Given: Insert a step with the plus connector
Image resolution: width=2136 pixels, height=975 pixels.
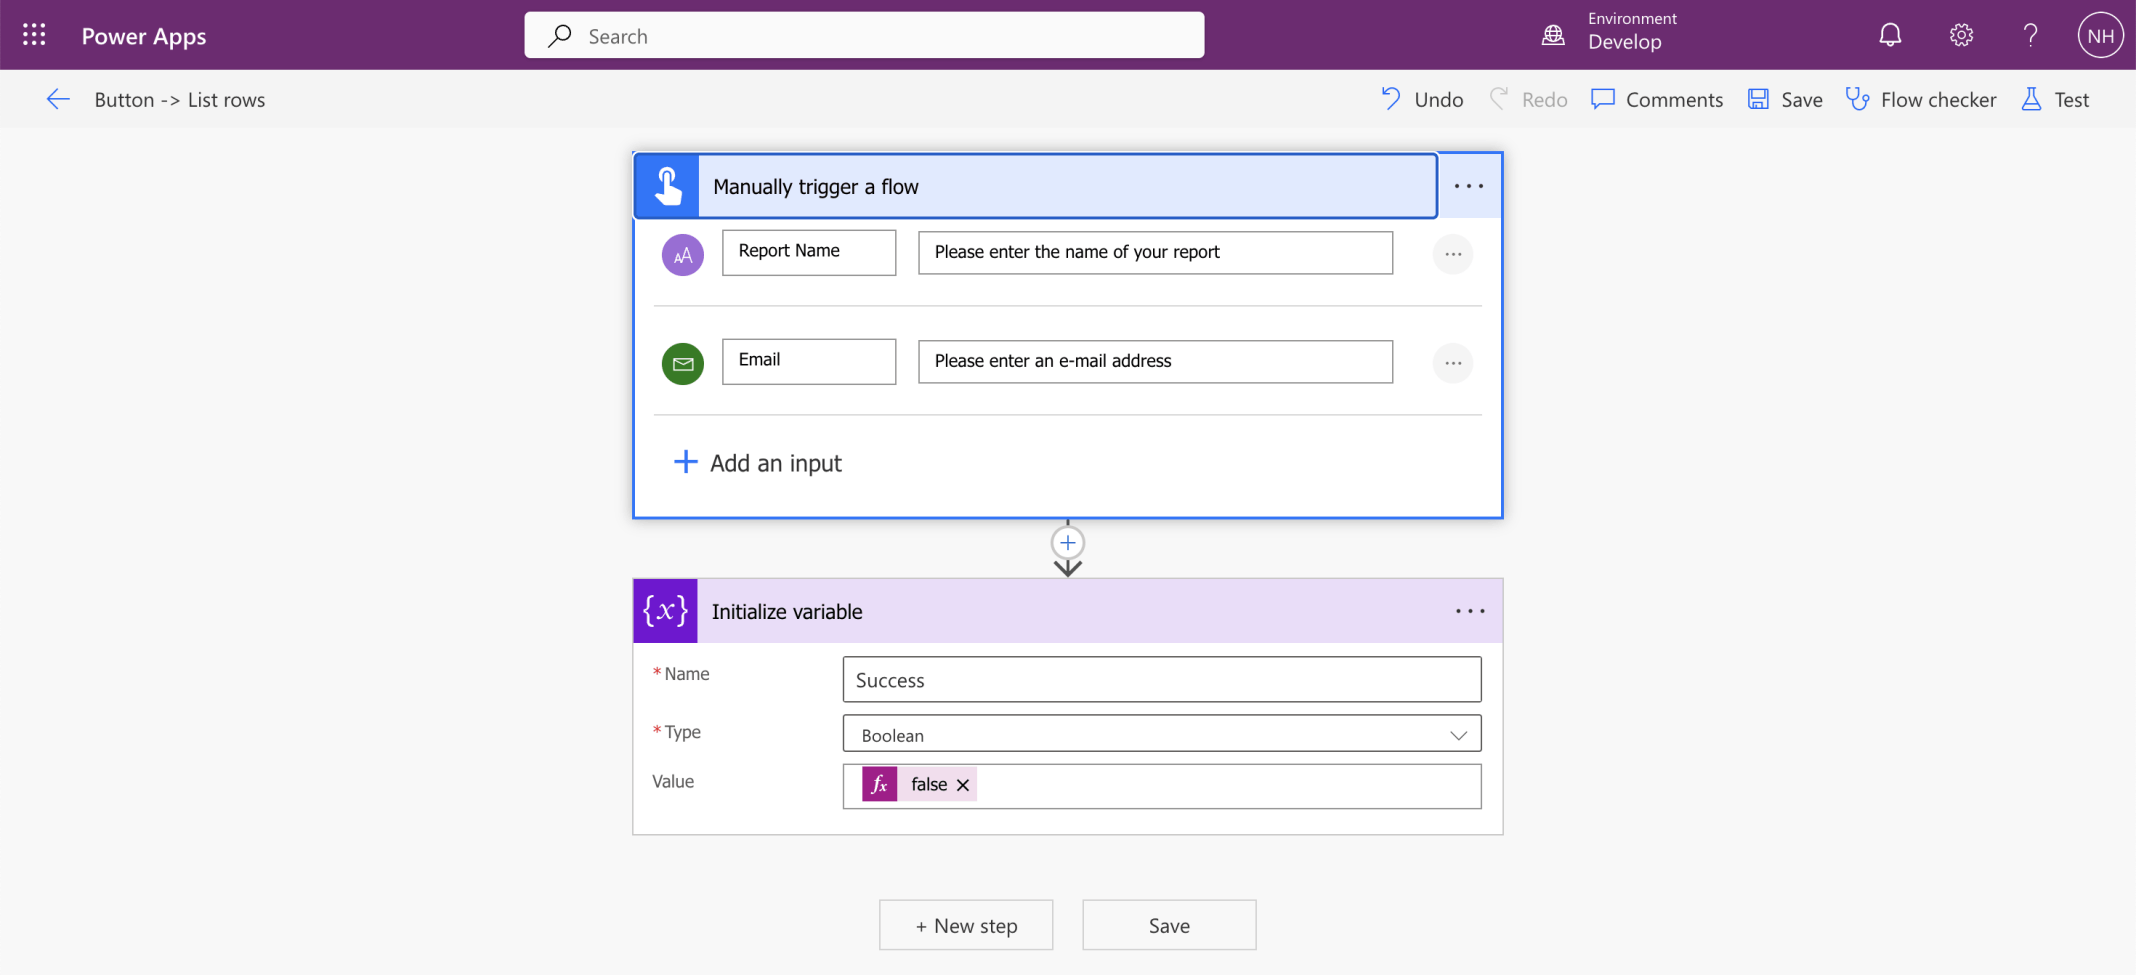Looking at the screenshot, I should coord(1068,543).
